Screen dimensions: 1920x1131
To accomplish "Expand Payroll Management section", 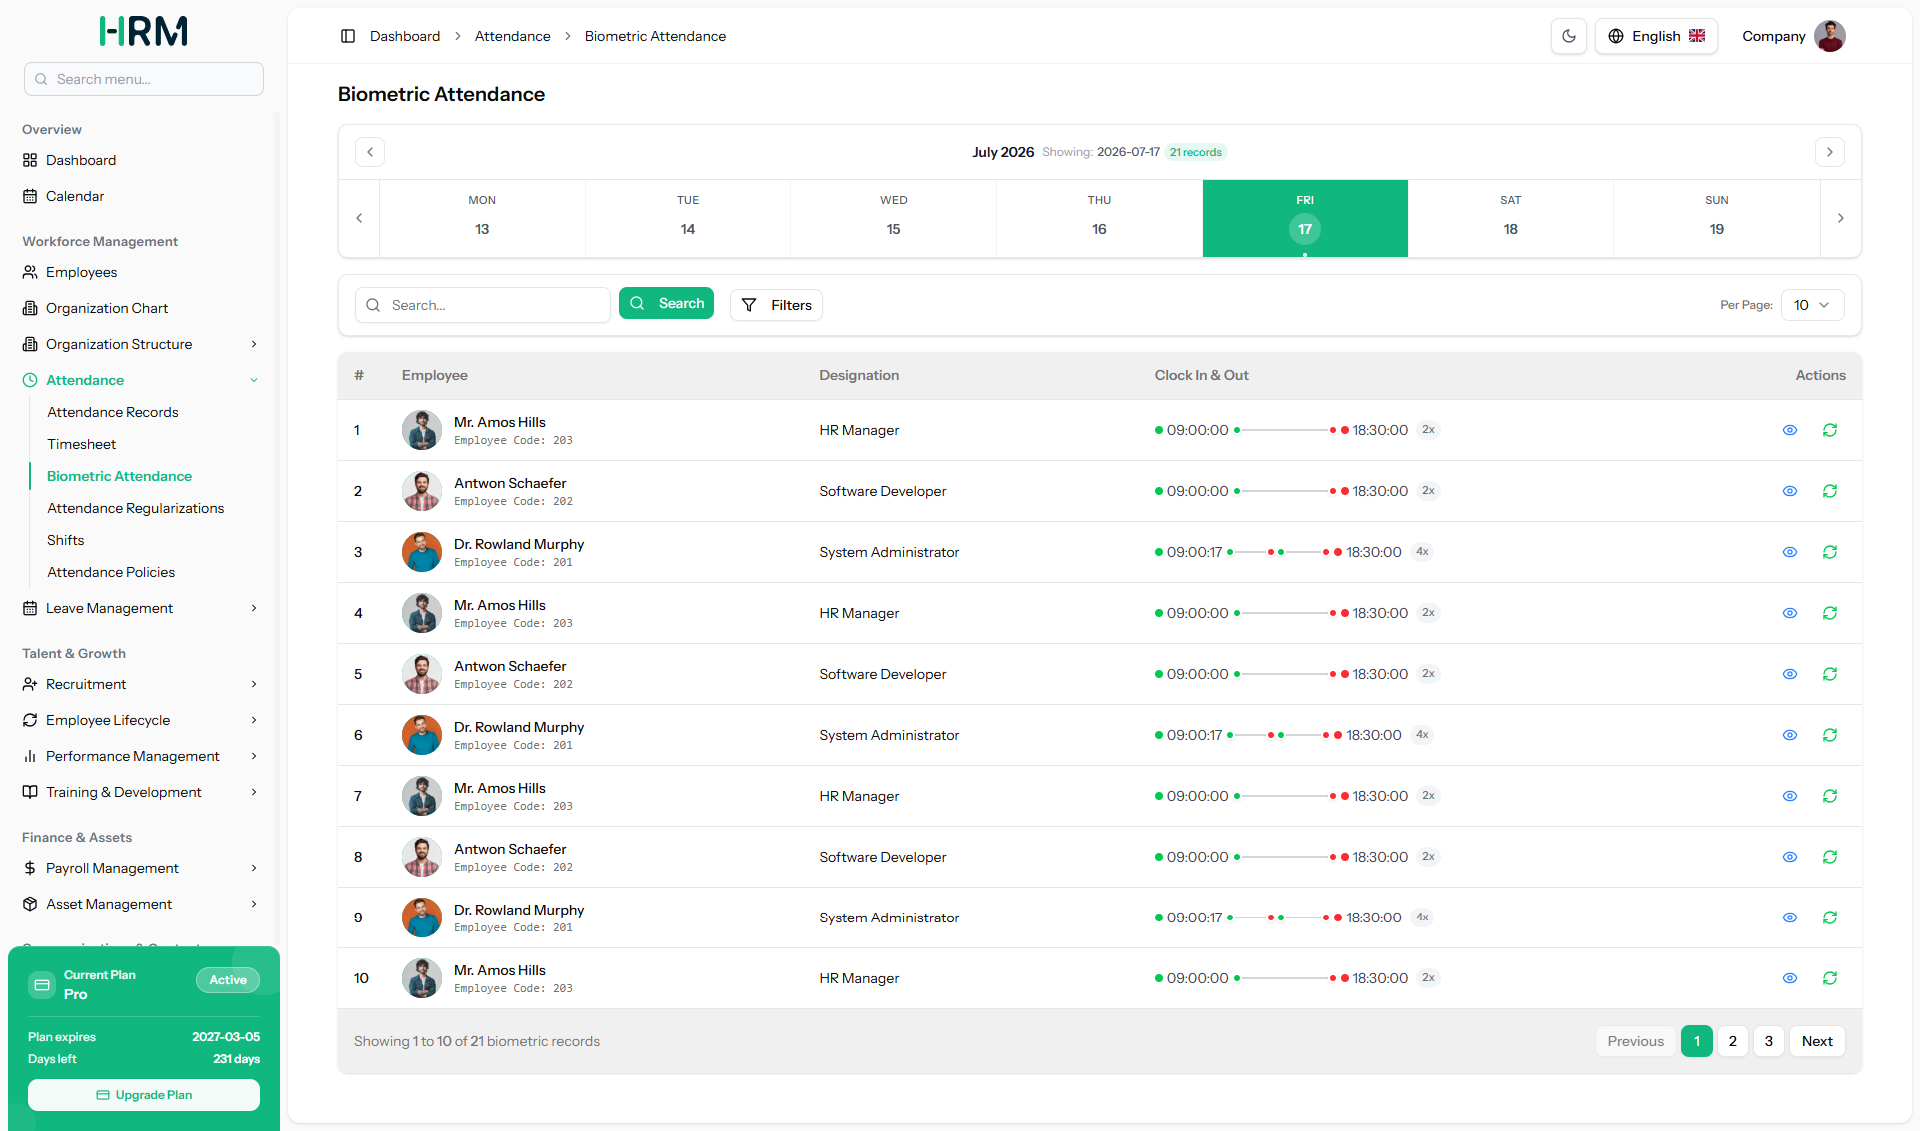I will (140, 868).
